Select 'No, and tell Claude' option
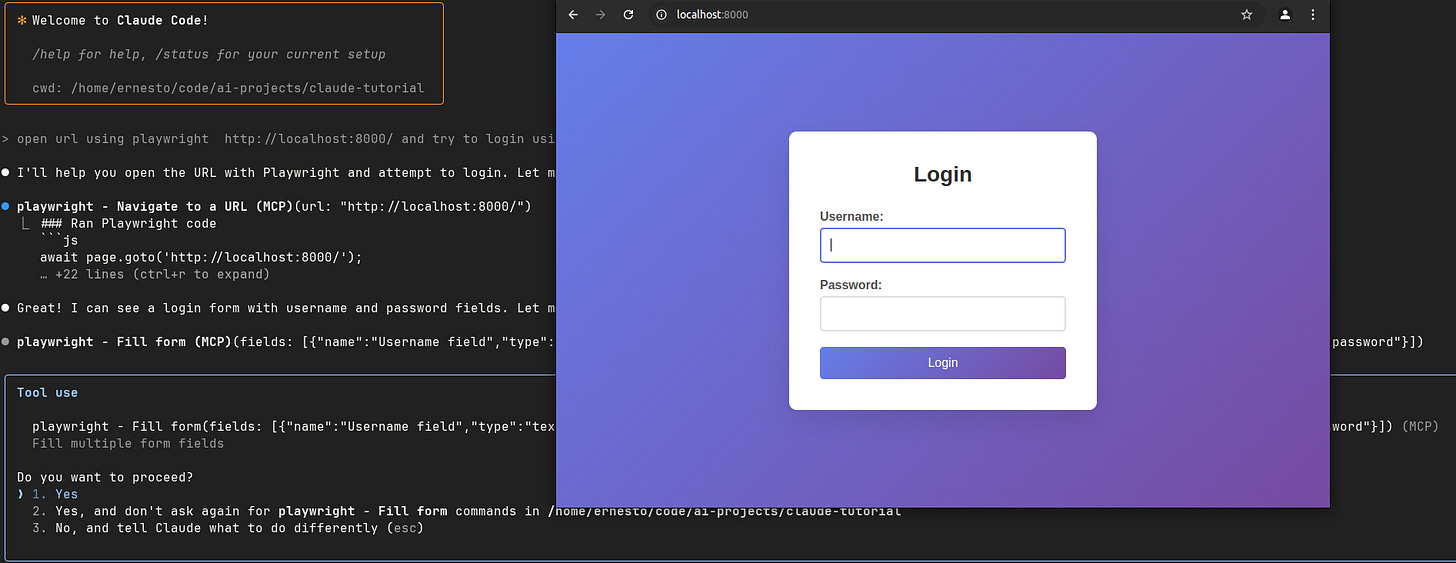1456x563 pixels. [x=228, y=528]
